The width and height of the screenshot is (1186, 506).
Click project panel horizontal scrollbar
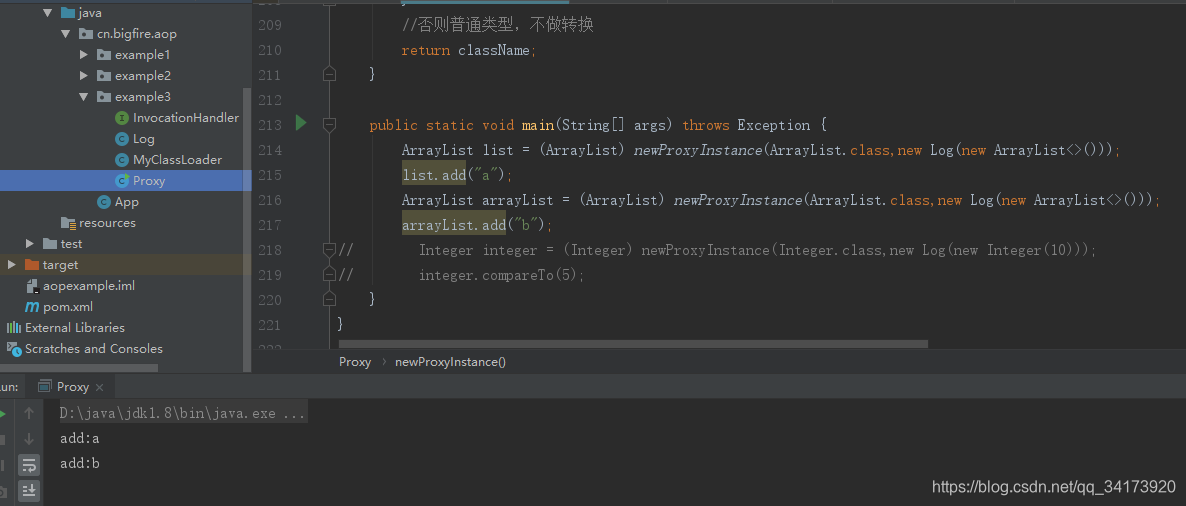[79, 368]
